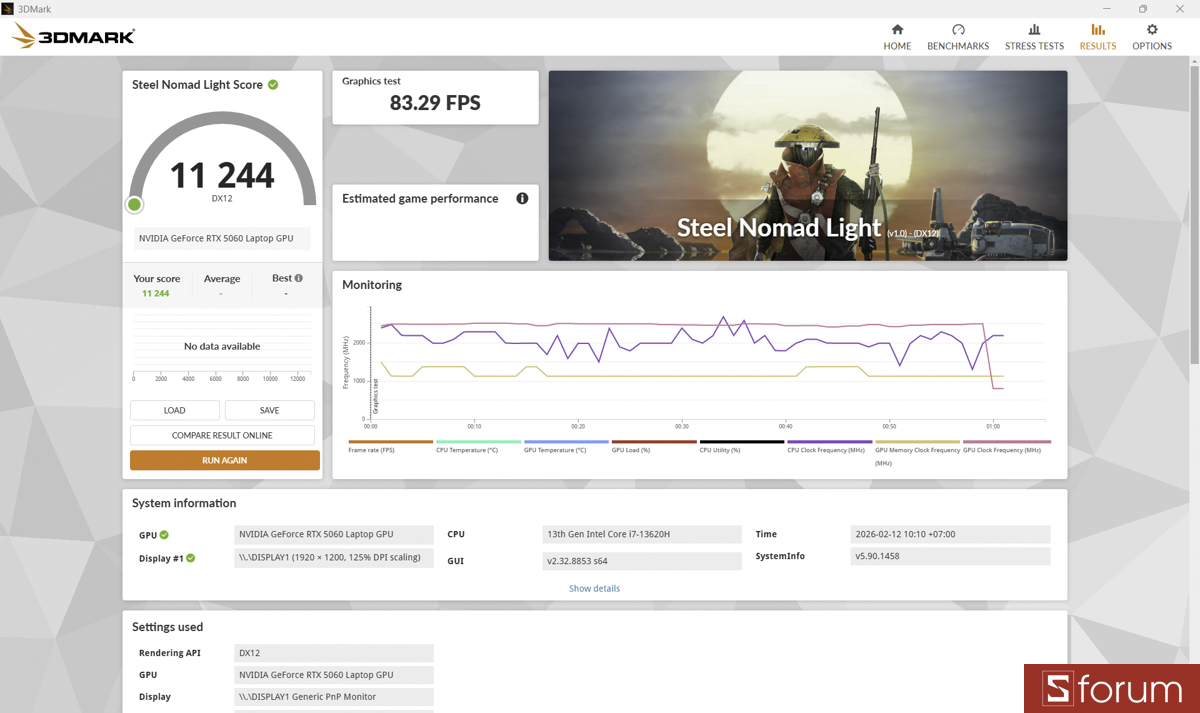Click the info icon next to Best column
This screenshot has height=713, width=1200.
(x=298, y=277)
